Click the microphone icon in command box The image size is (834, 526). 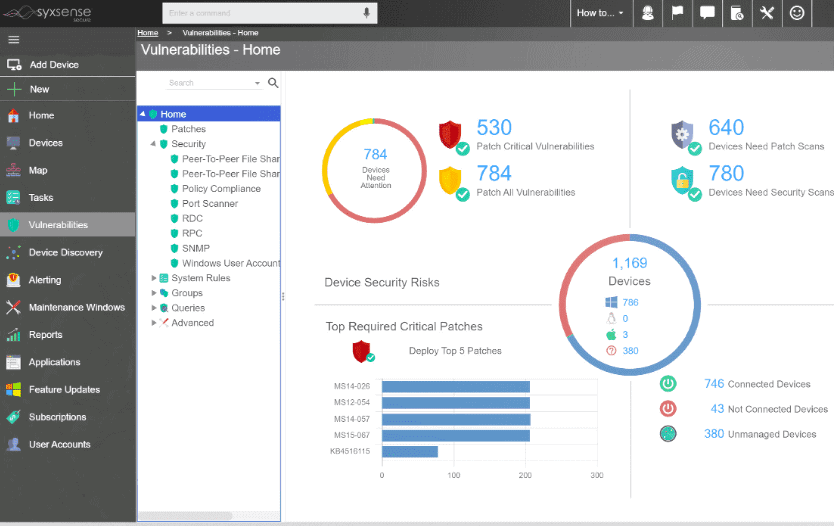366,13
